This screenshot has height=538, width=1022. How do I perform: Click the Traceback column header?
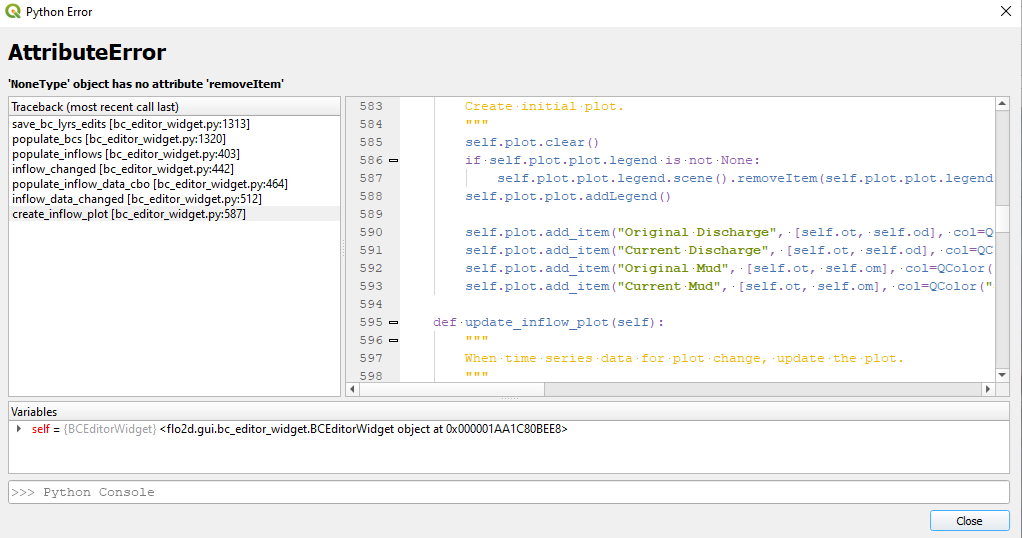point(174,106)
